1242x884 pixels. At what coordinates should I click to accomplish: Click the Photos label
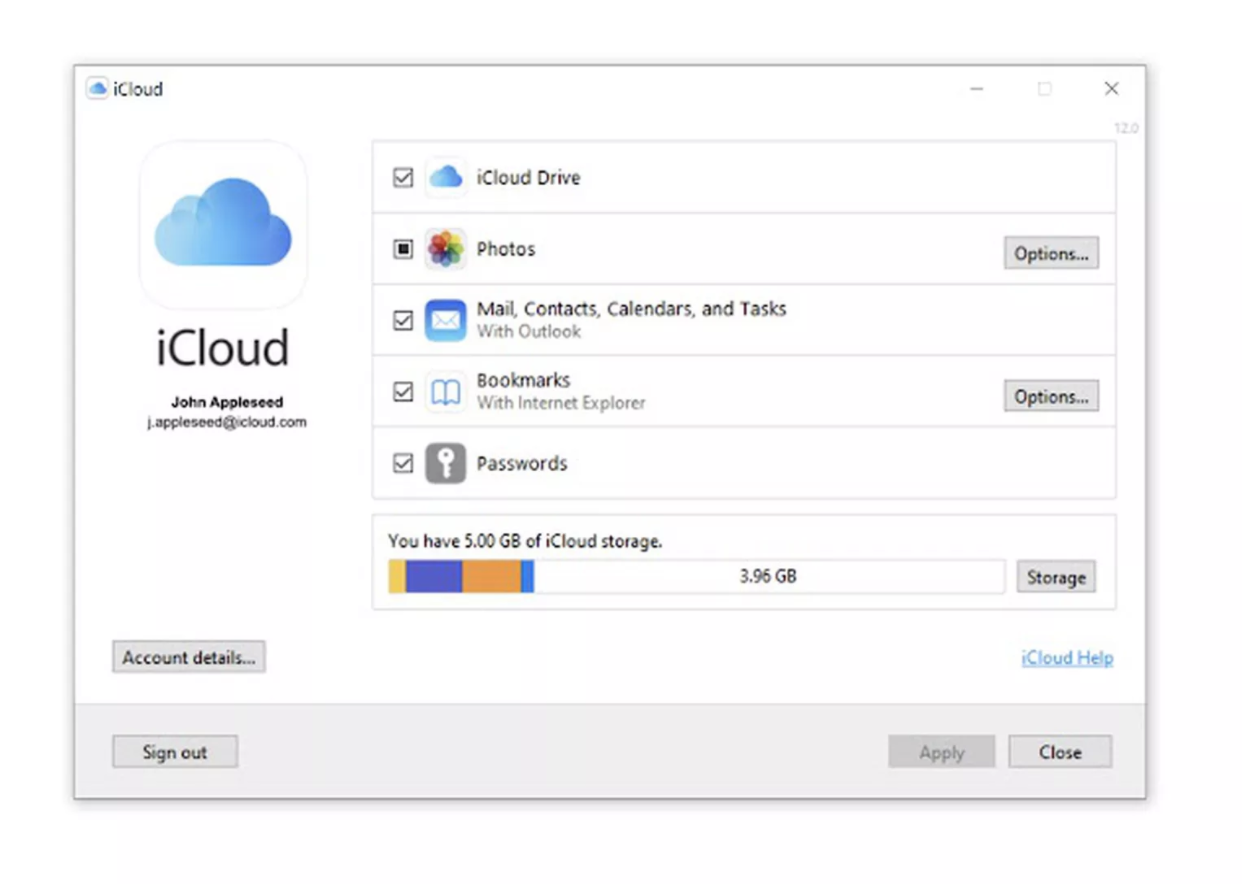[506, 249]
